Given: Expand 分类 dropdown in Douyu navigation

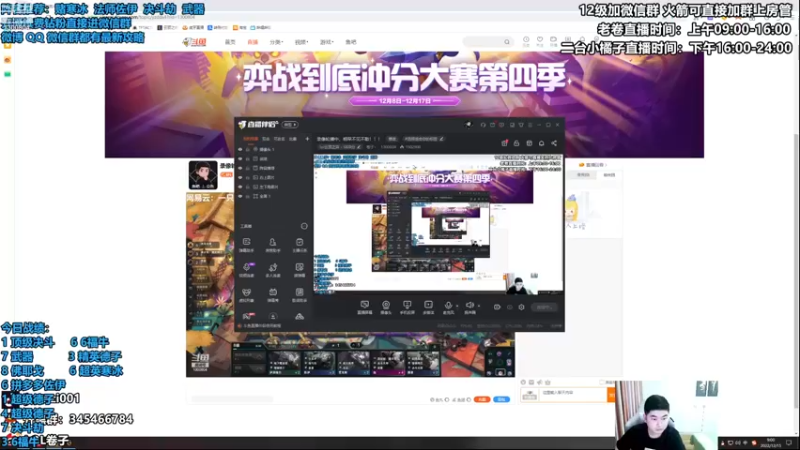Looking at the screenshot, I should [276, 42].
